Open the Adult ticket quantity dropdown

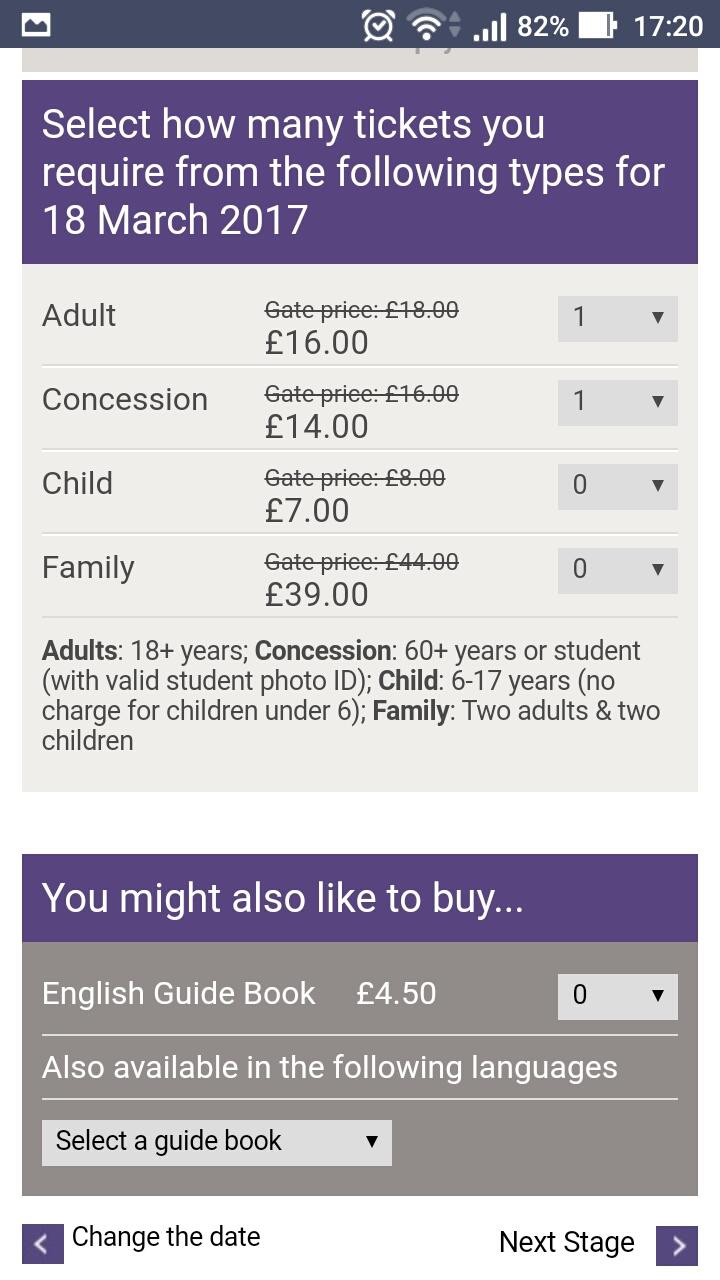[x=618, y=318]
